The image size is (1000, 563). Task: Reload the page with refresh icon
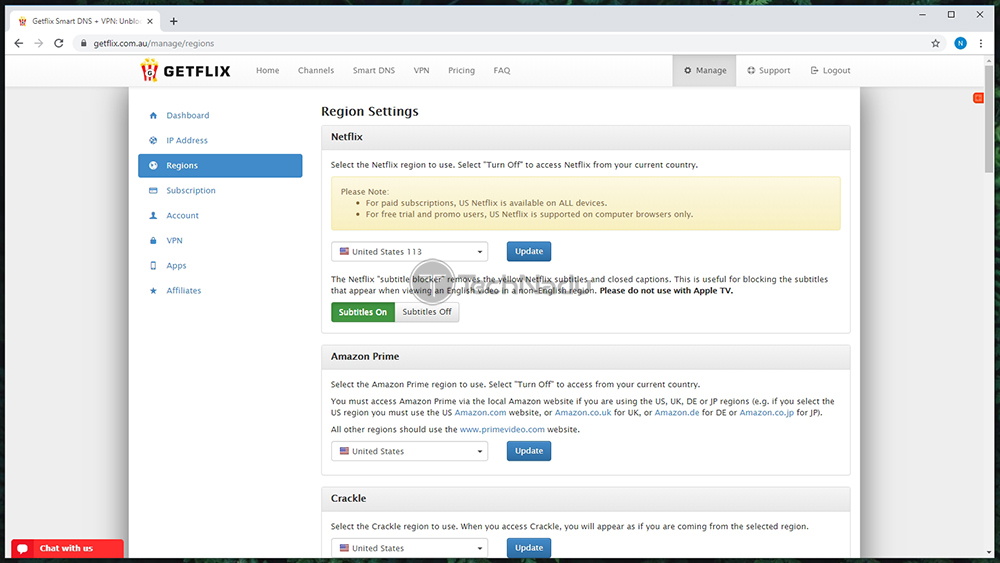tap(59, 43)
